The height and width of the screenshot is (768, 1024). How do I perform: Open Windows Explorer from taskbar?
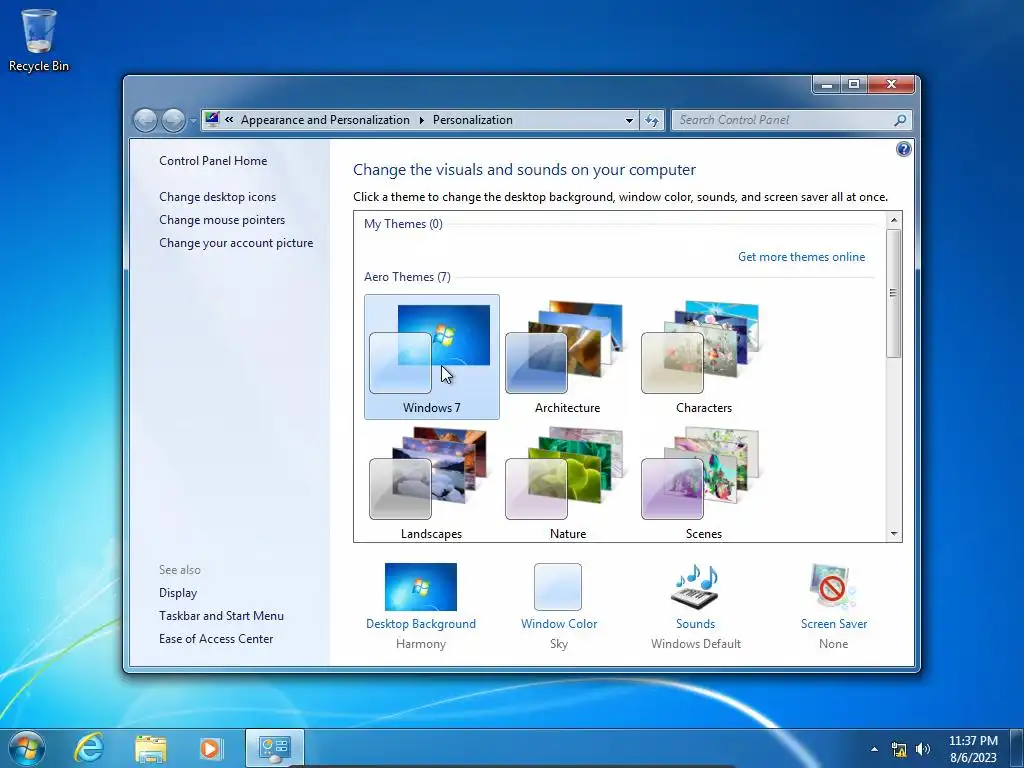pos(151,748)
